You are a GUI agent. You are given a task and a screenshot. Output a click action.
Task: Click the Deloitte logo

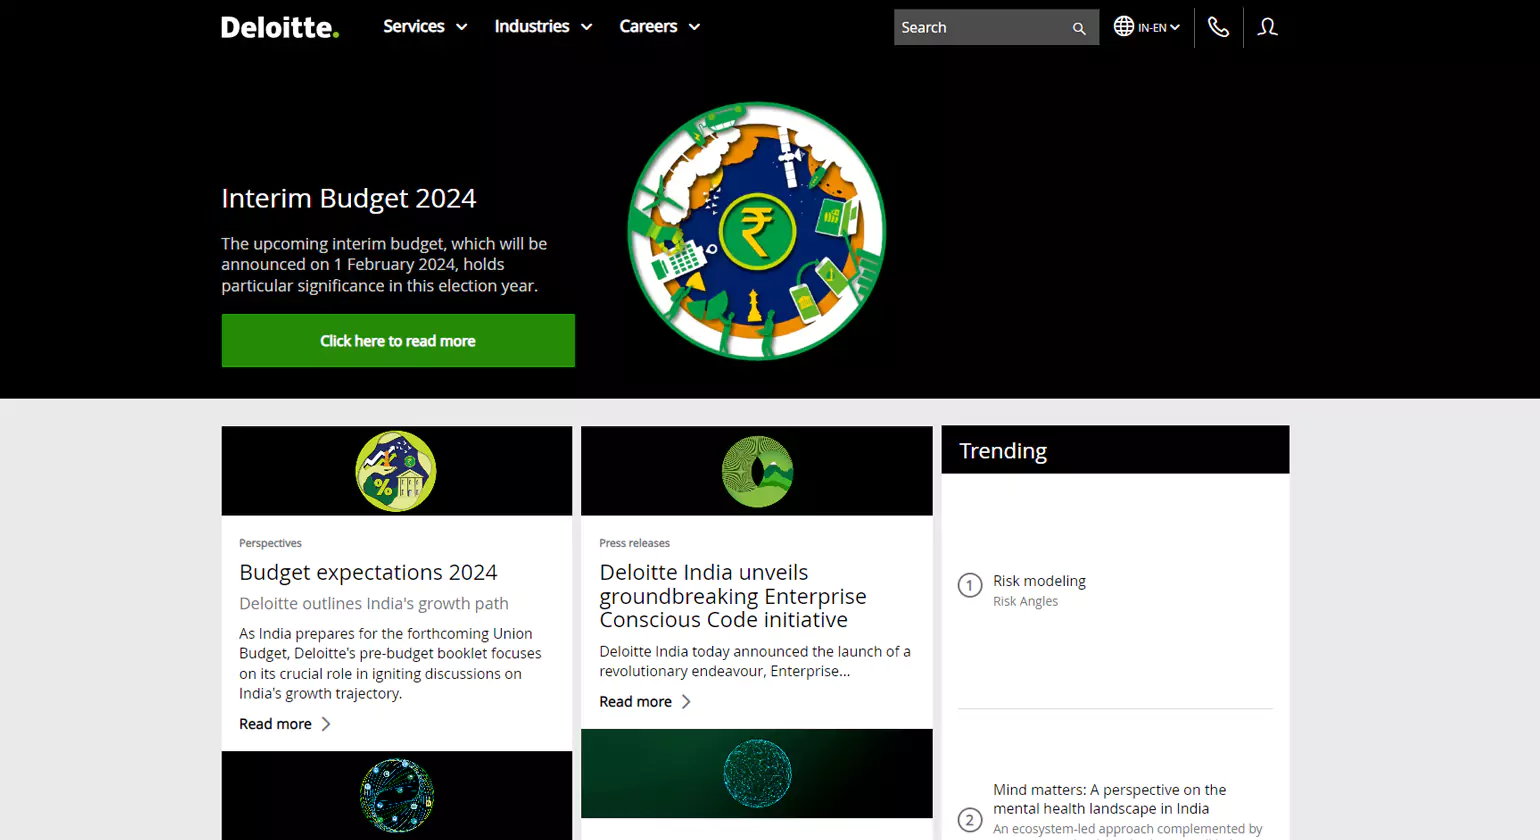coord(279,27)
